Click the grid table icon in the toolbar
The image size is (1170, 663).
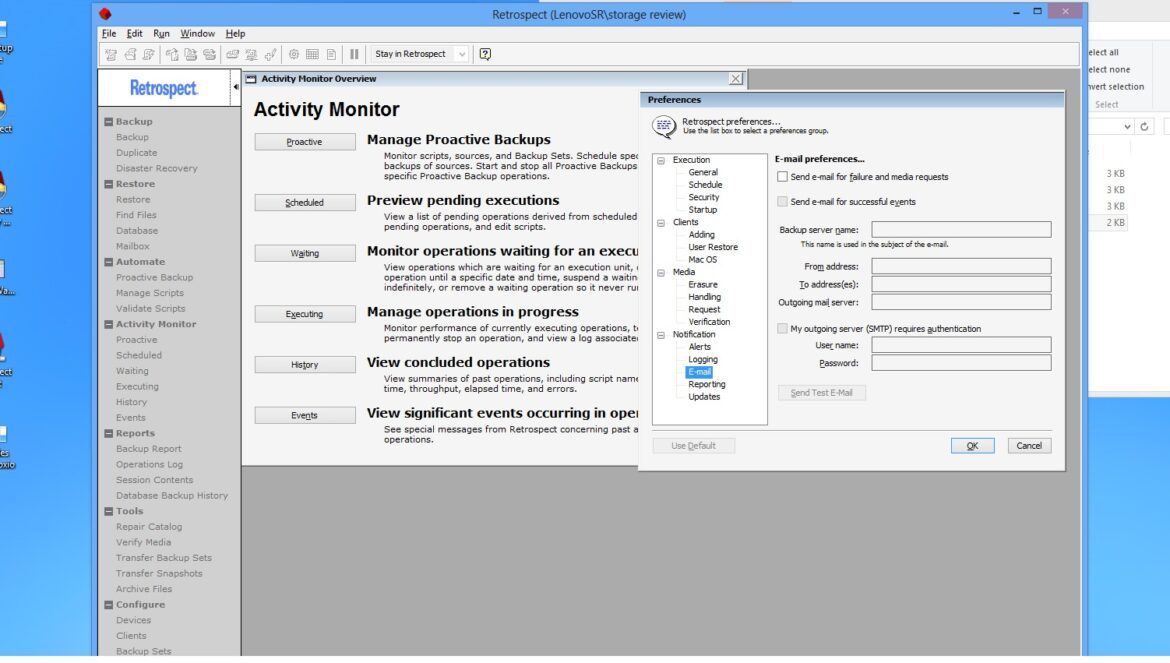coord(313,54)
